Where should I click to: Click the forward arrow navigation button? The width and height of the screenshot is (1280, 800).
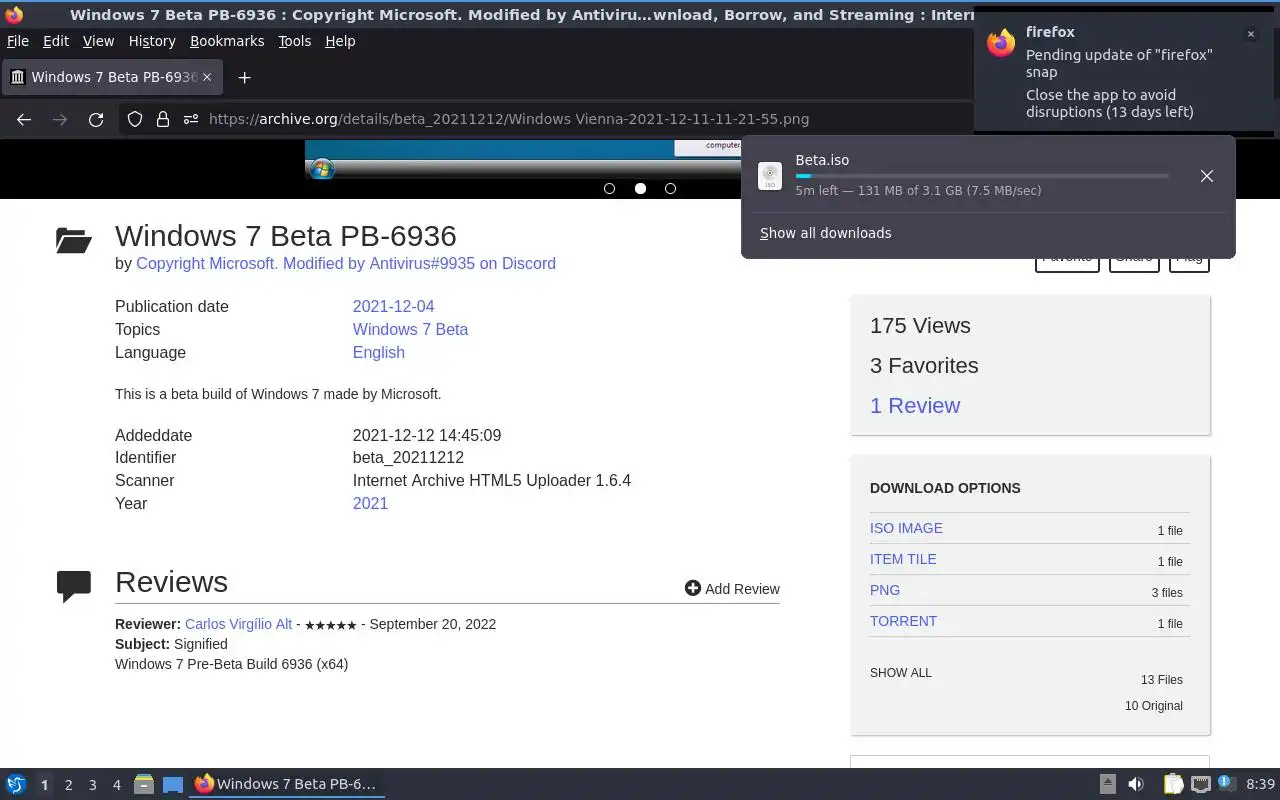pos(60,119)
